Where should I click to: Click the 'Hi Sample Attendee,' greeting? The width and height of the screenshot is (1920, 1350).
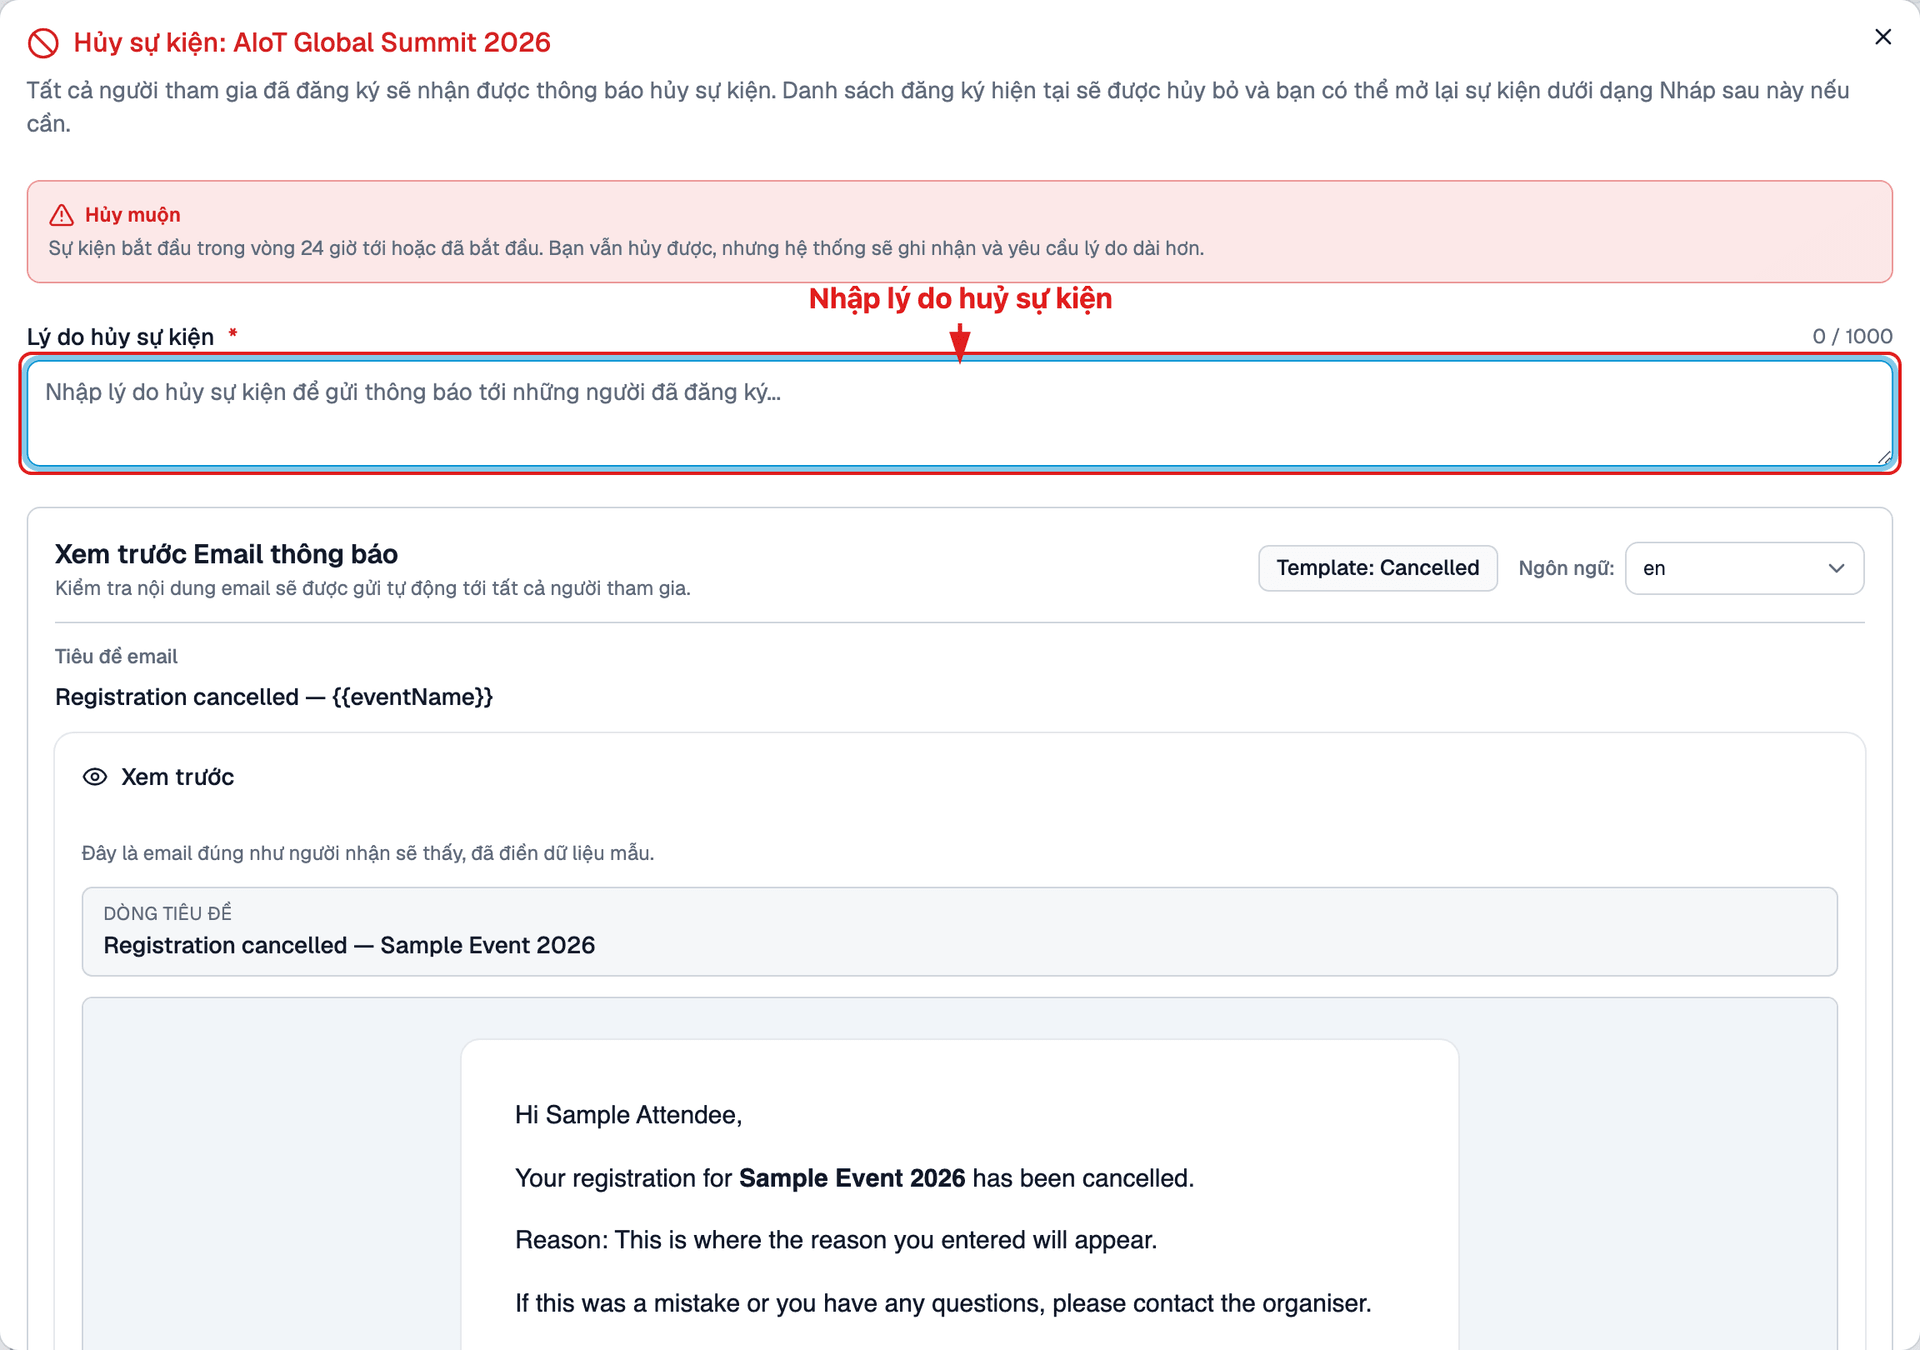[628, 1115]
